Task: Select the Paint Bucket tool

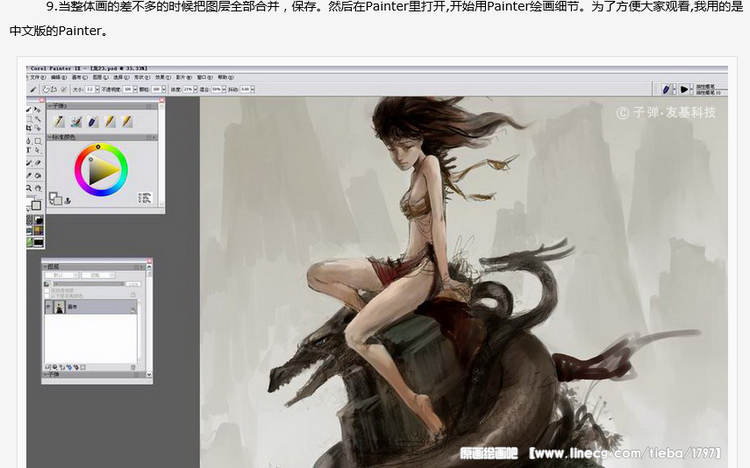Action: [x=38, y=176]
